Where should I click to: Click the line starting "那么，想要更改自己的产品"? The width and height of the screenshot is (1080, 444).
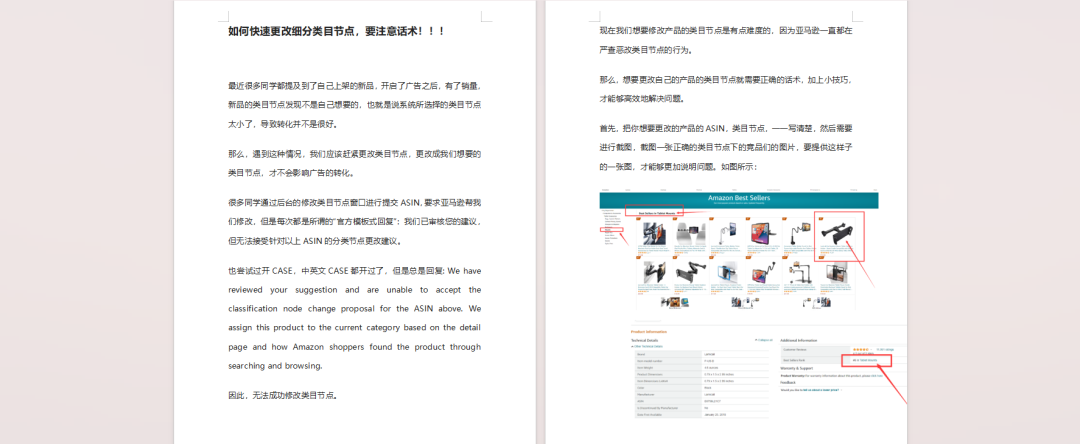pyautogui.click(x=726, y=80)
